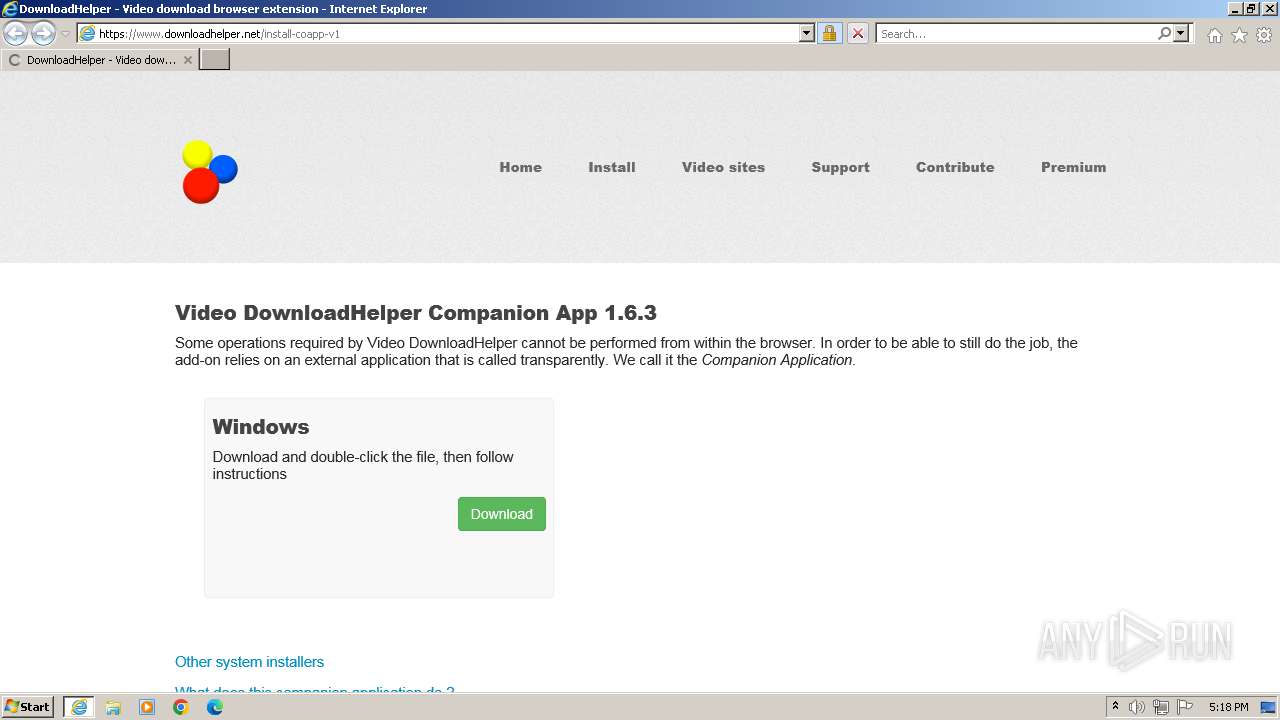1280x720 pixels.
Task: Open the recent pages dropdown arrow
Action: pyautogui.click(x=65, y=34)
